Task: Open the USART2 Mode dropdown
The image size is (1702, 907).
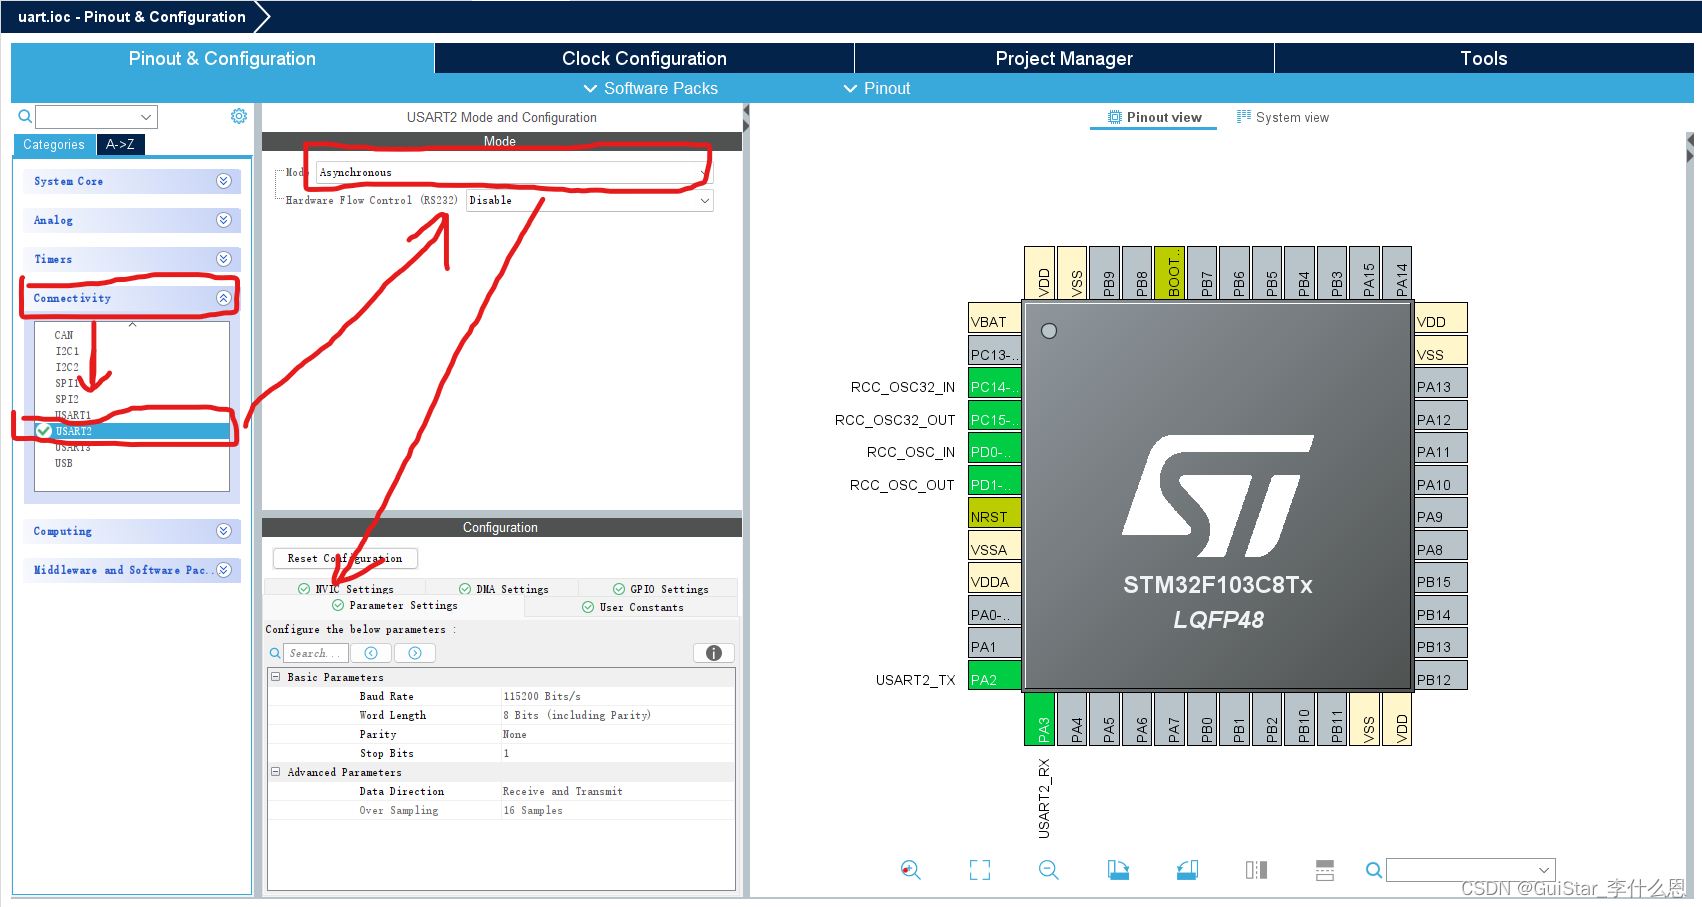Action: click(x=514, y=173)
